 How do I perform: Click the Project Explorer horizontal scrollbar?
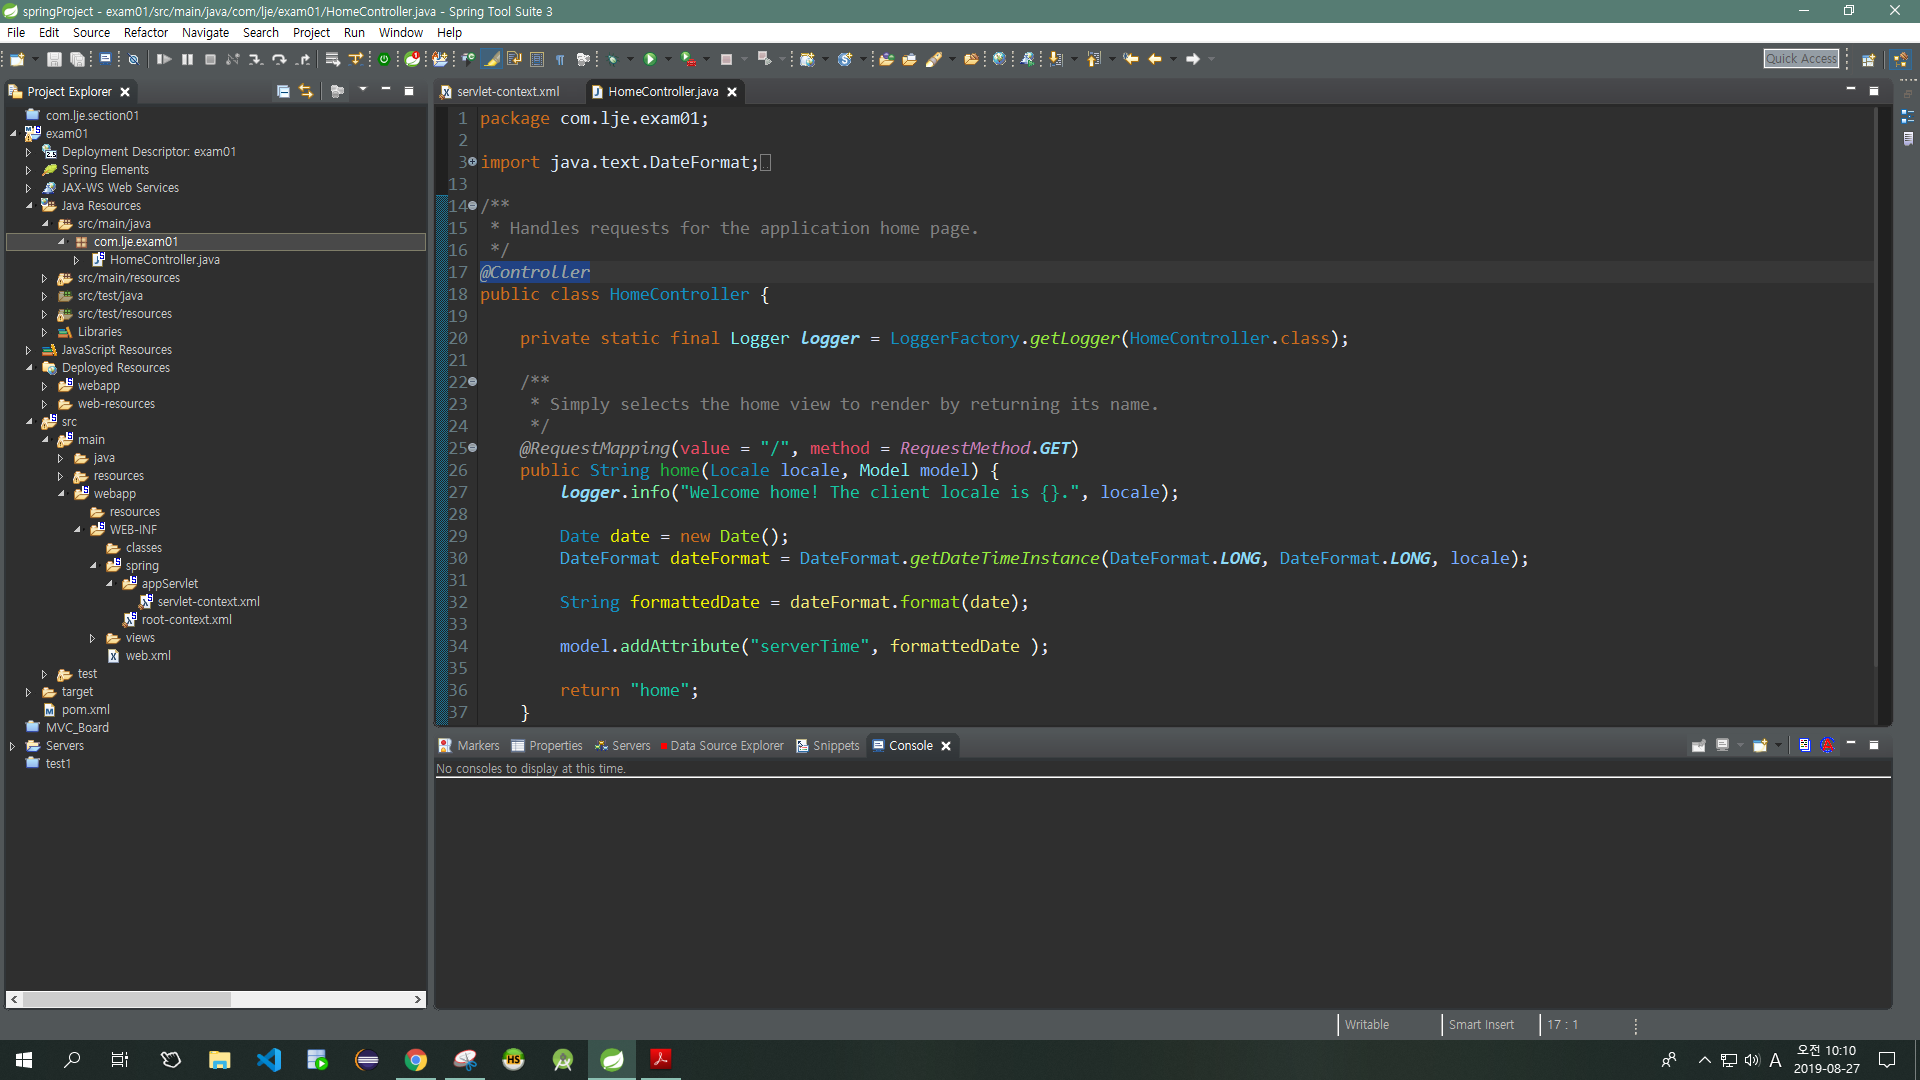tap(127, 999)
